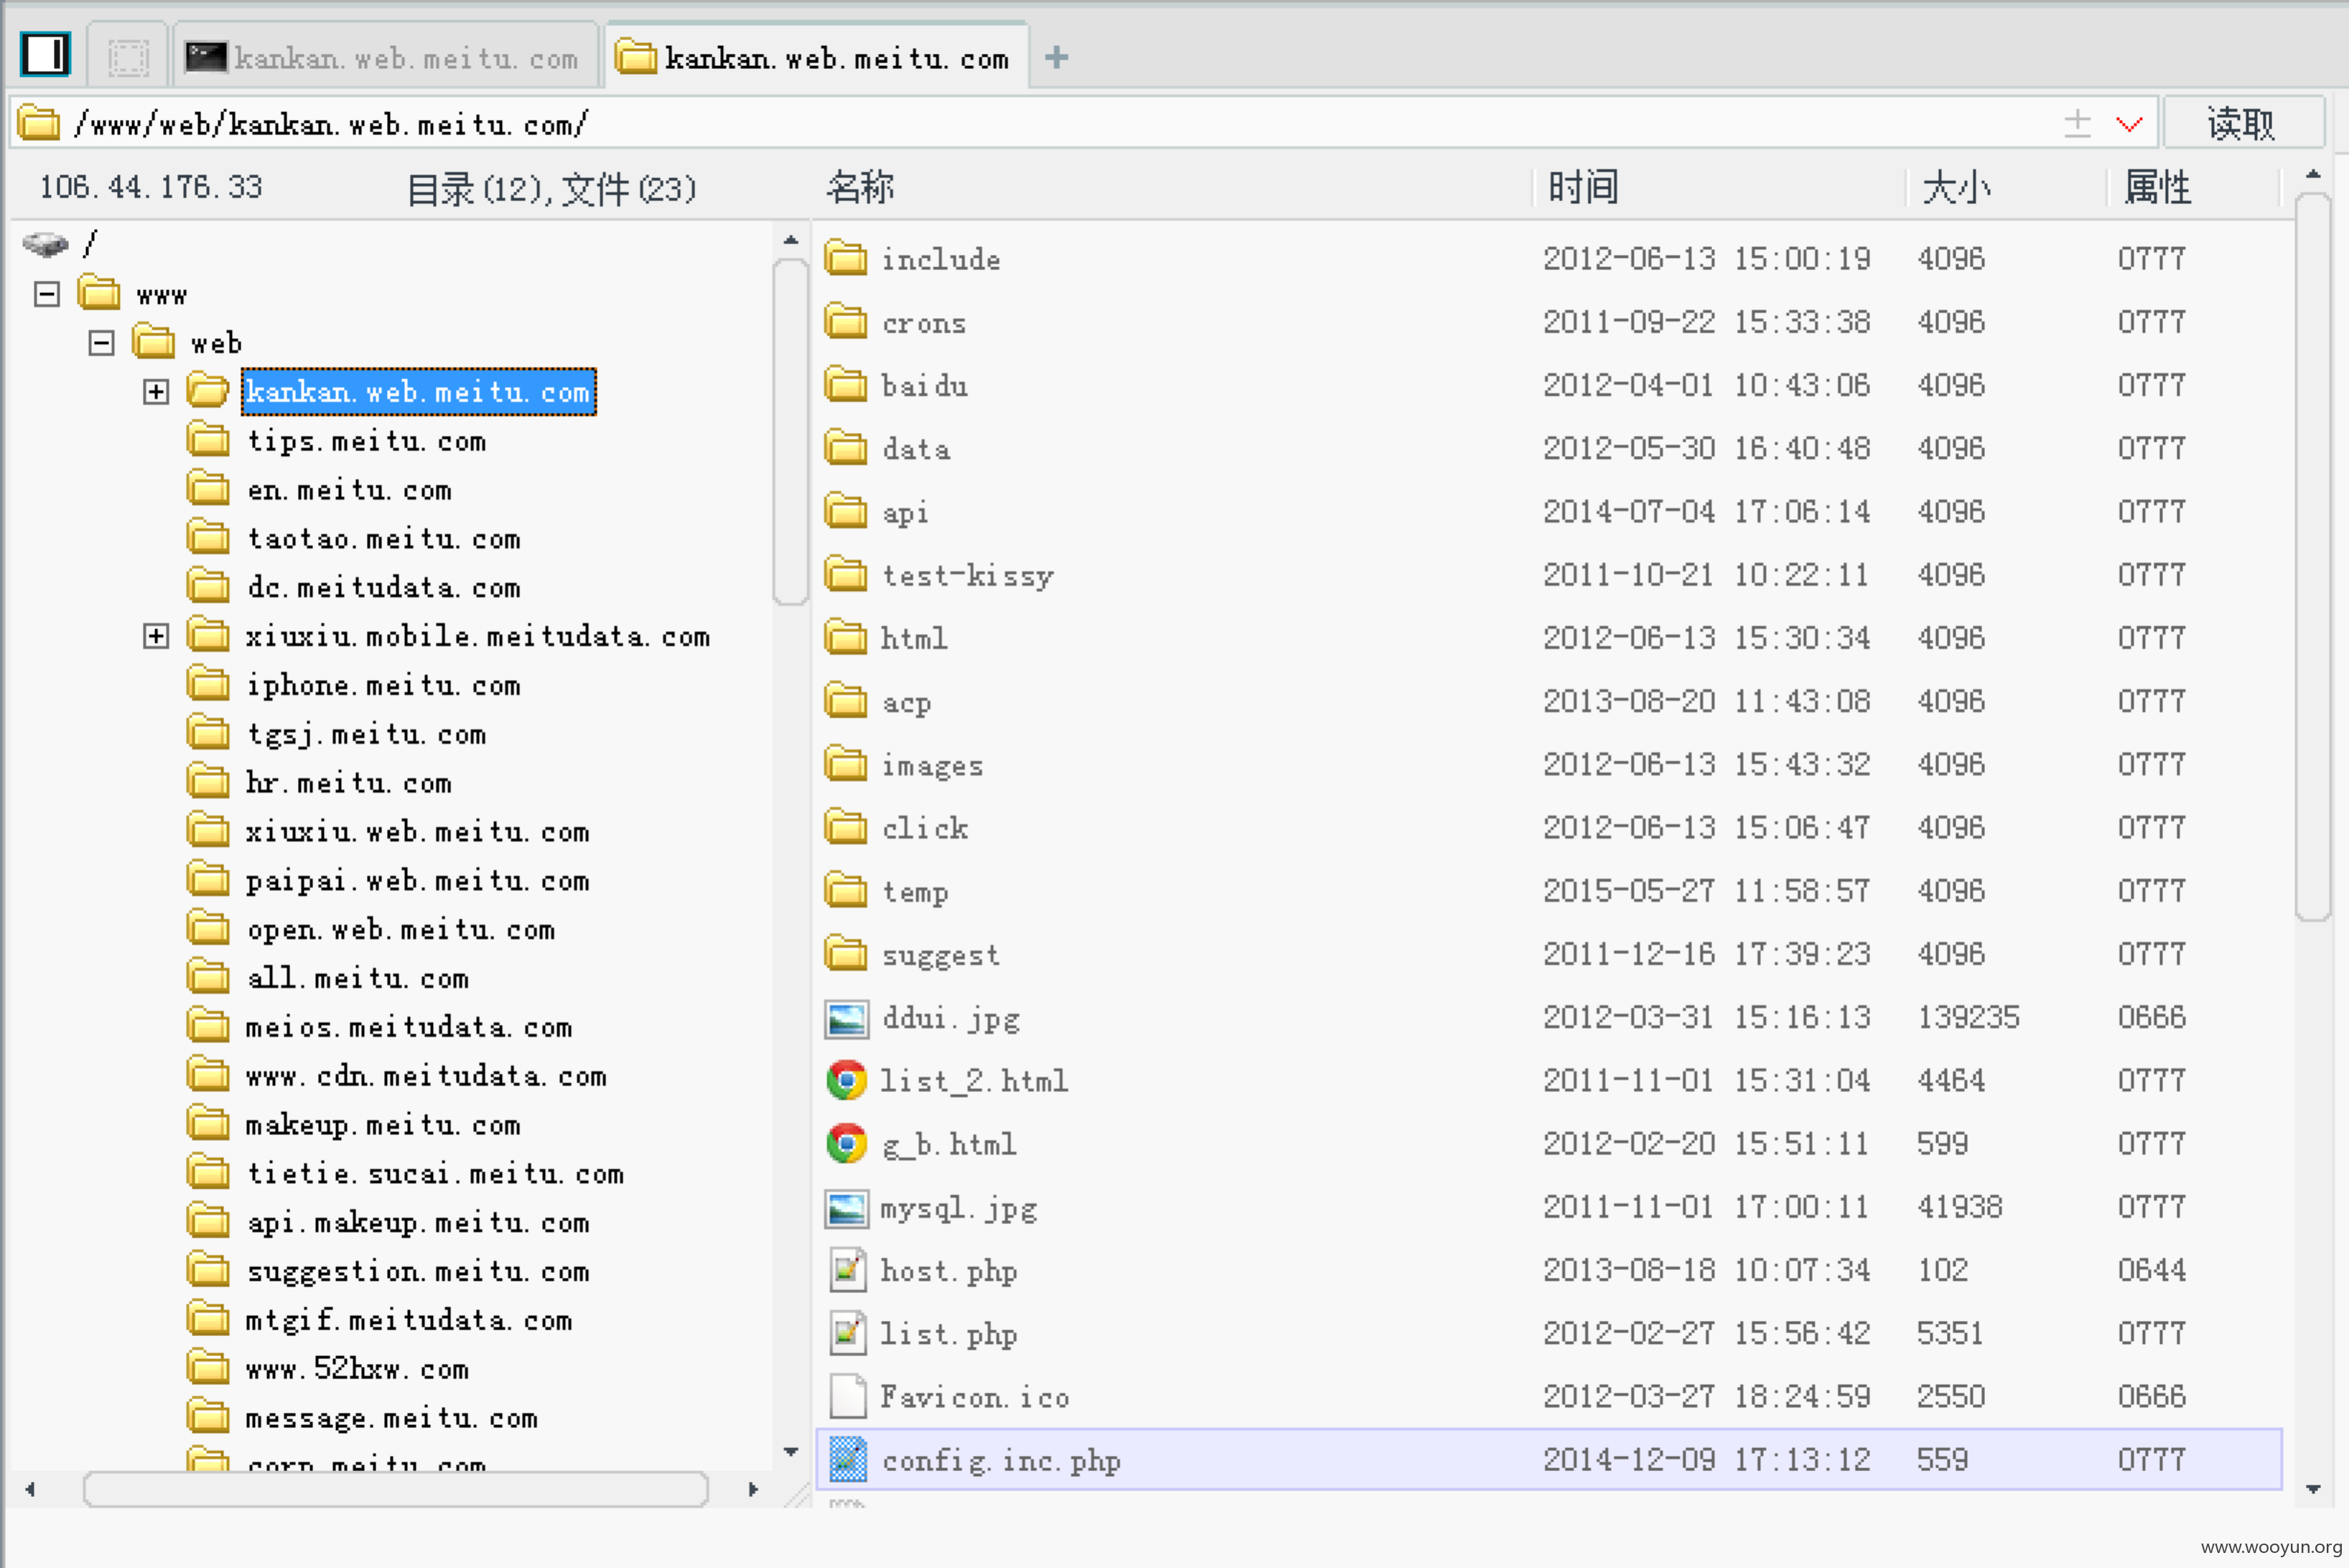Image resolution: width=2349 pixels, height=1568 pixels.
Task: Select the list.php file icon
Action: pyautogui.click(x=847, y=1333)
